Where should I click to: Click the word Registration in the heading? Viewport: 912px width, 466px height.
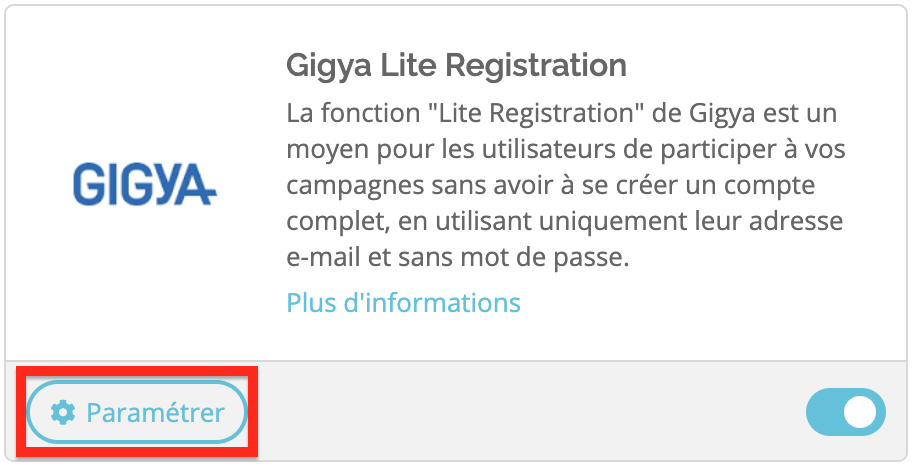tap(536, 66)
